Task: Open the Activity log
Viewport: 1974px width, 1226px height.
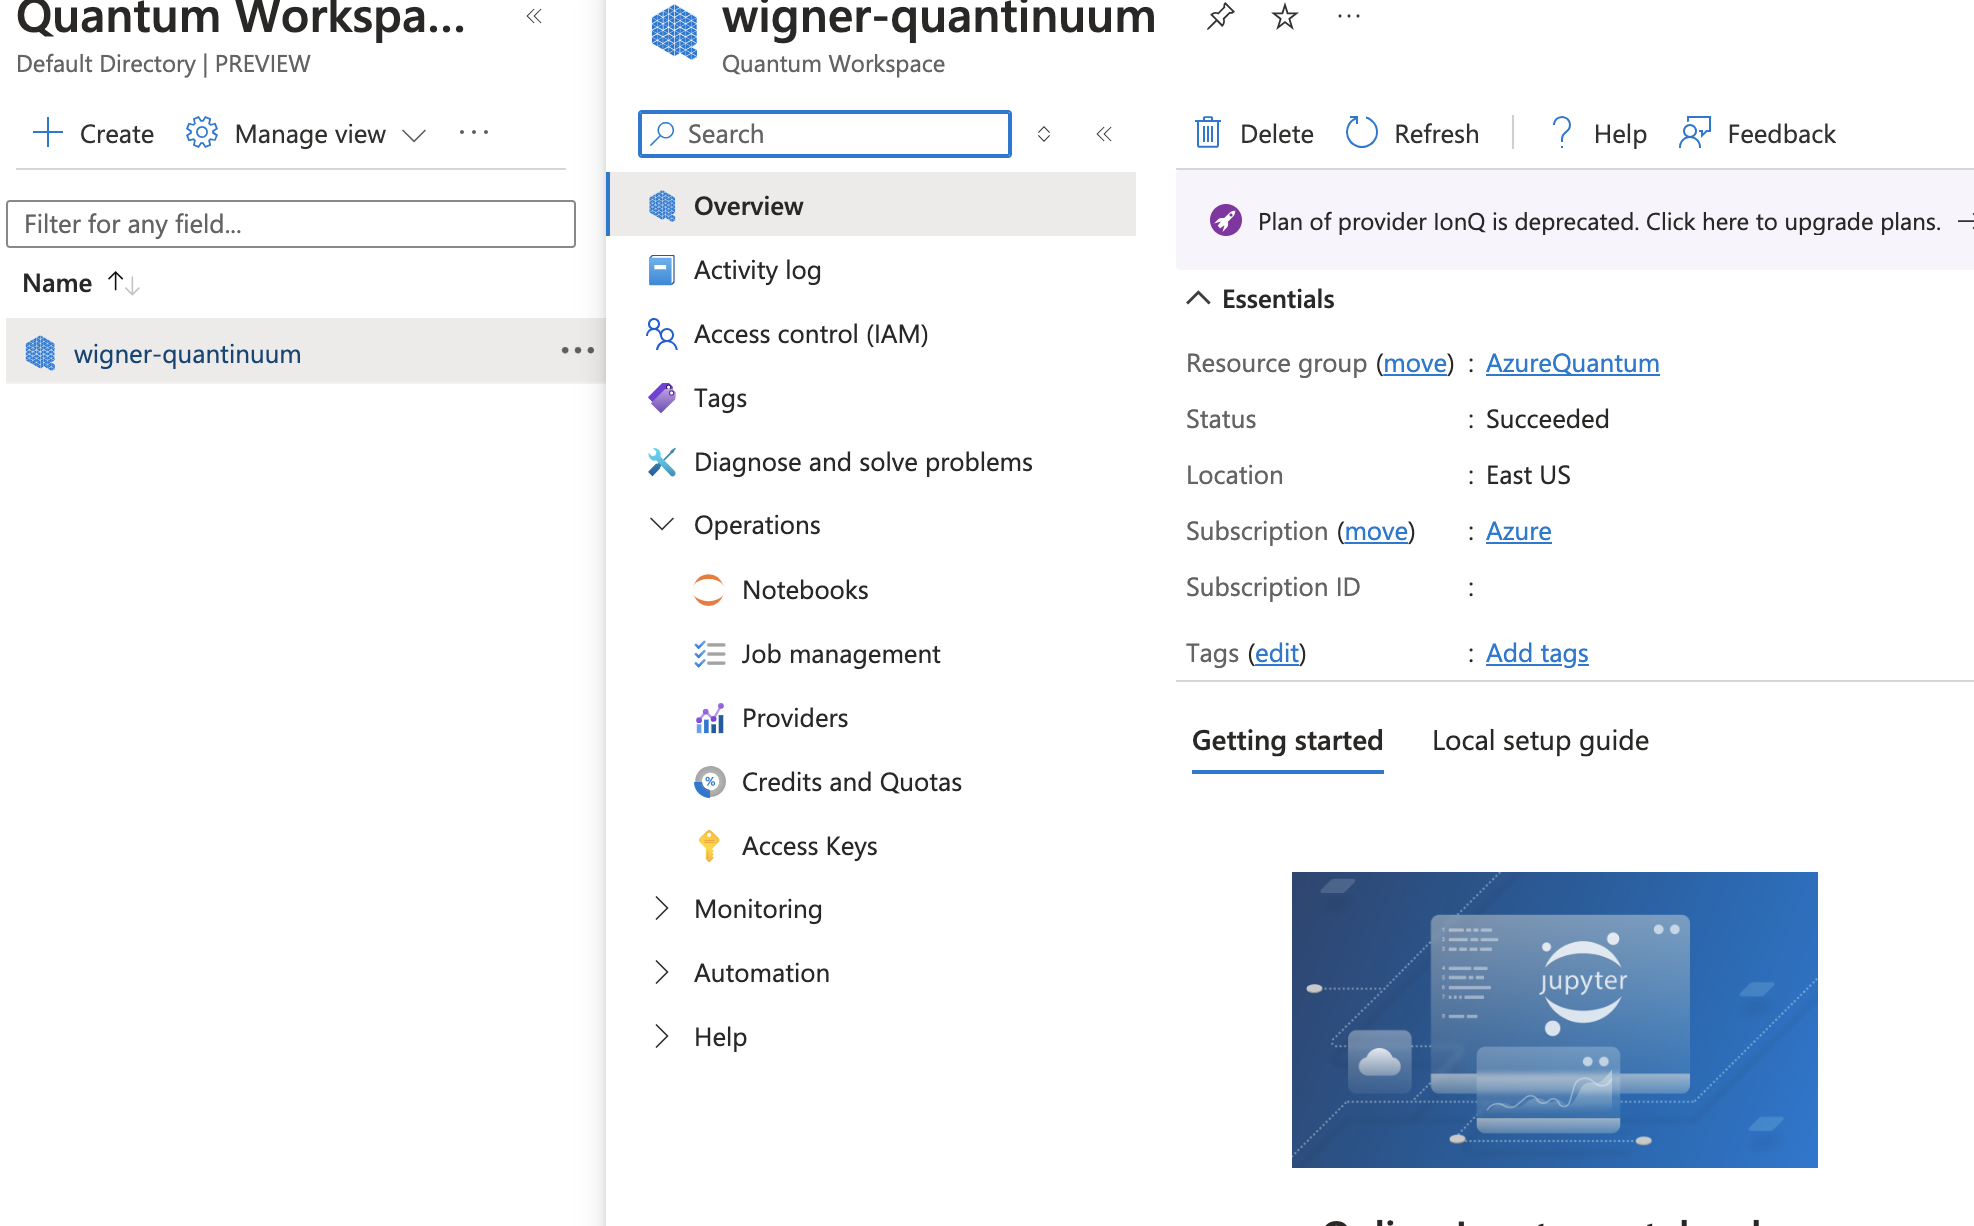Action: tap(757, 269)
